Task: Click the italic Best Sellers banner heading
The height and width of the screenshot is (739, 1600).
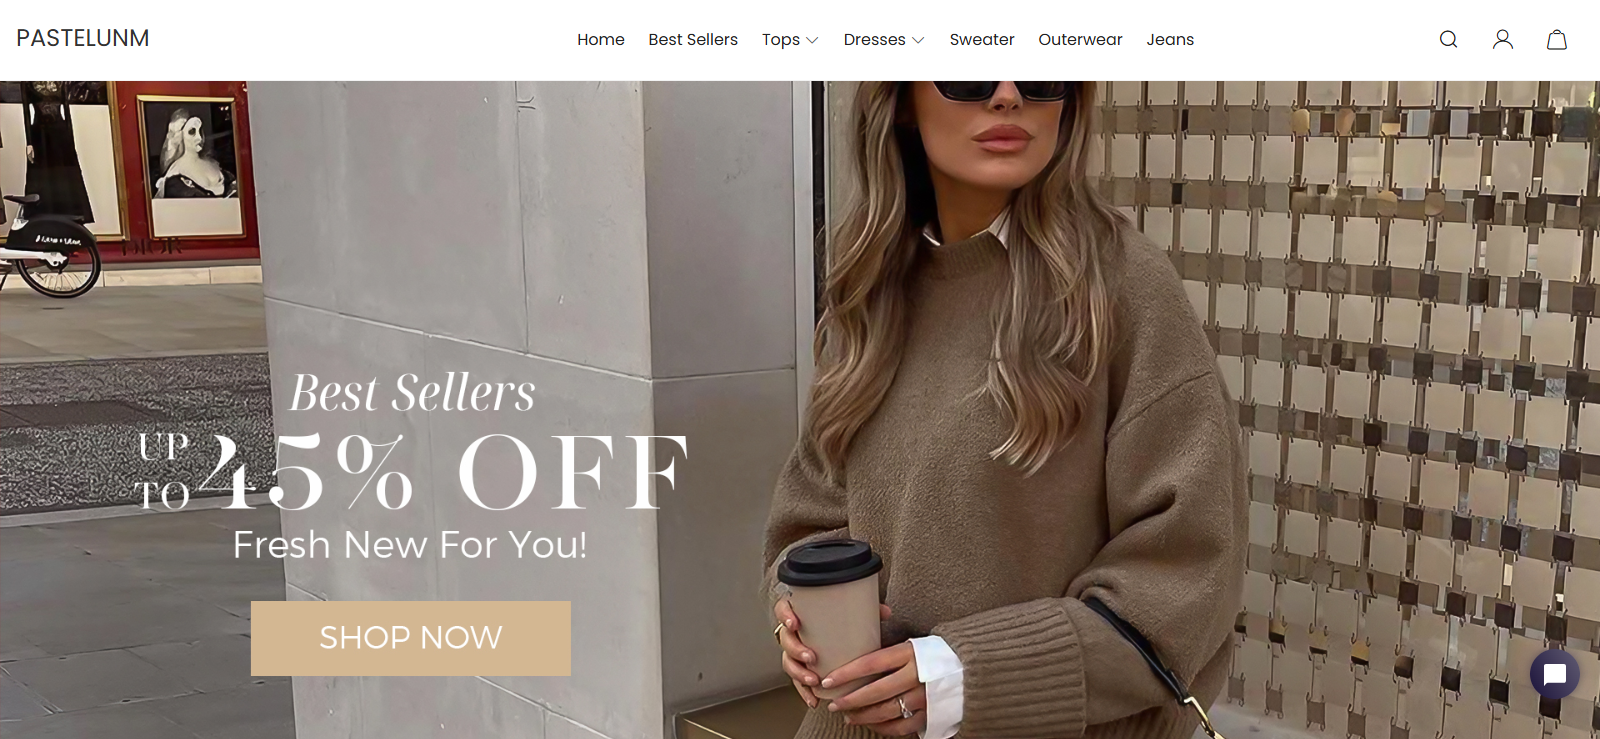Action: click(413, 392)
